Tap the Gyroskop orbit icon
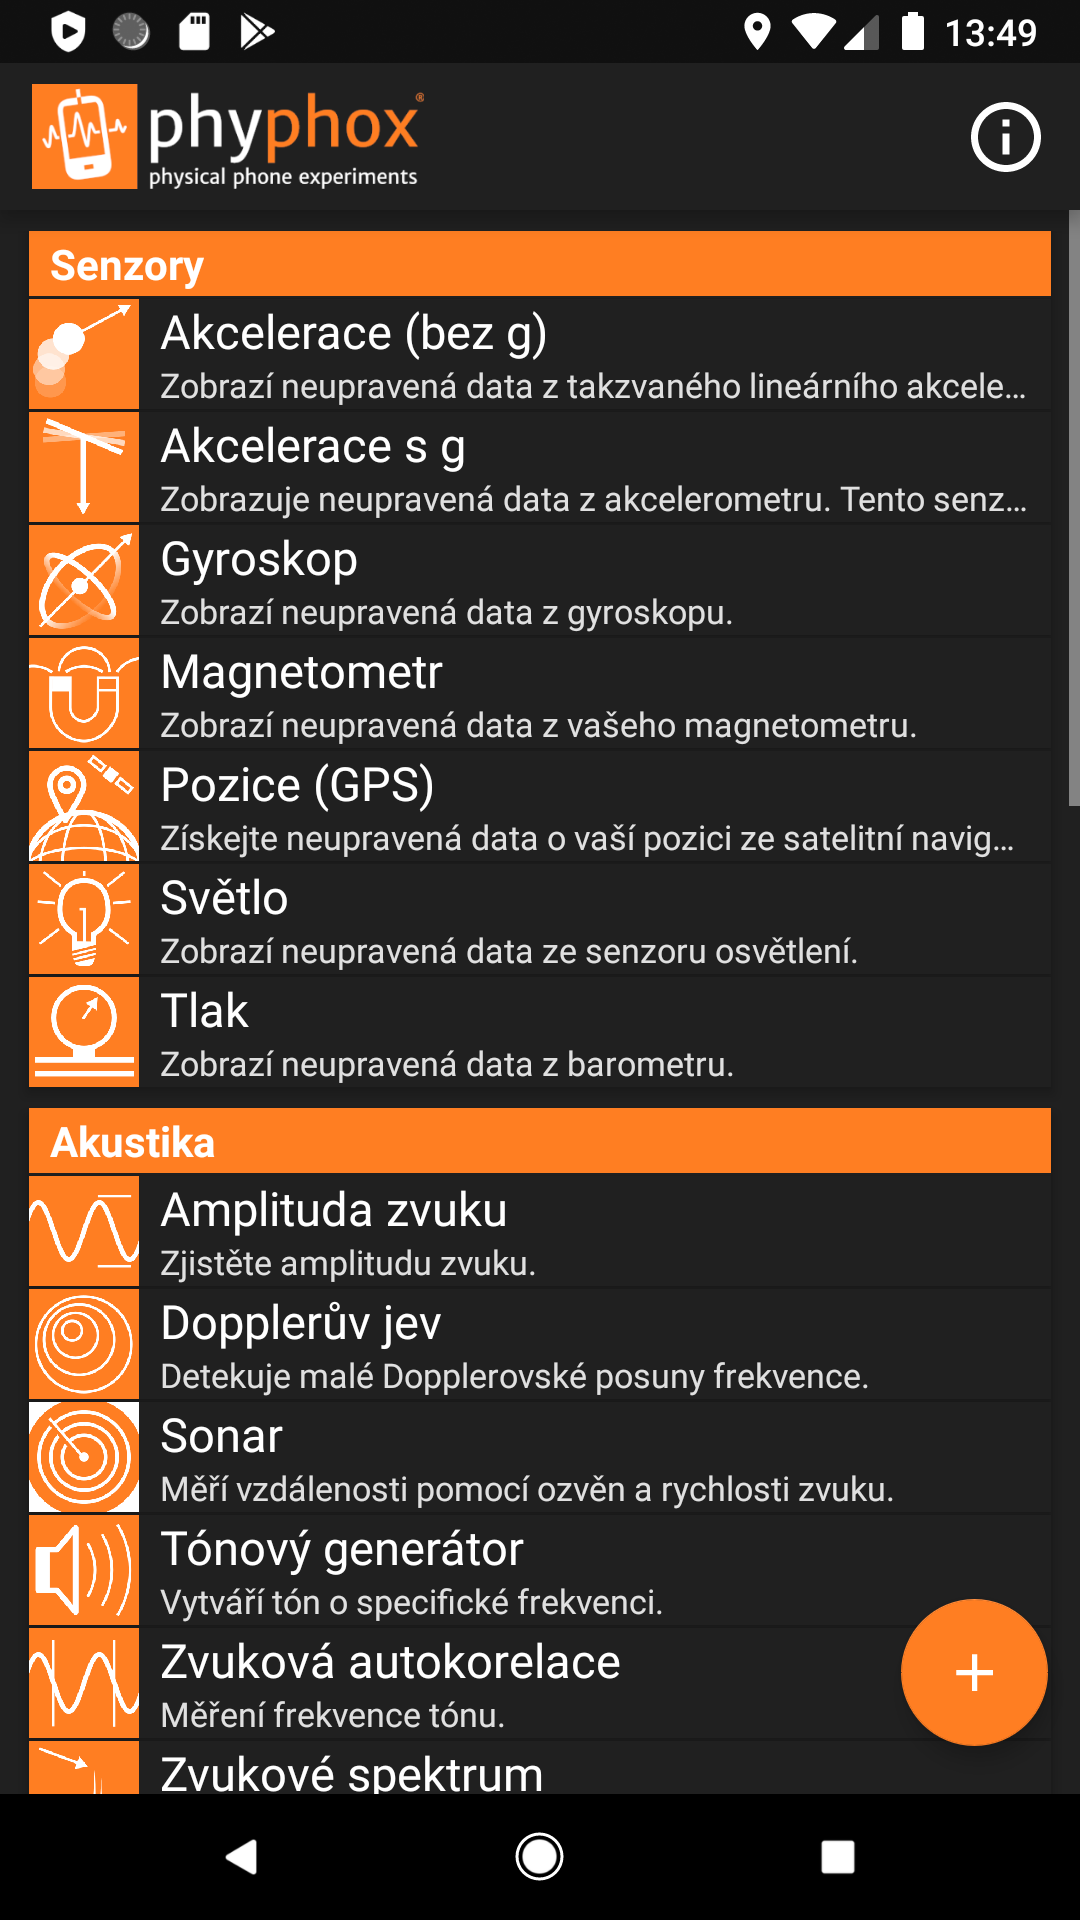 click(x=84, y=581)
